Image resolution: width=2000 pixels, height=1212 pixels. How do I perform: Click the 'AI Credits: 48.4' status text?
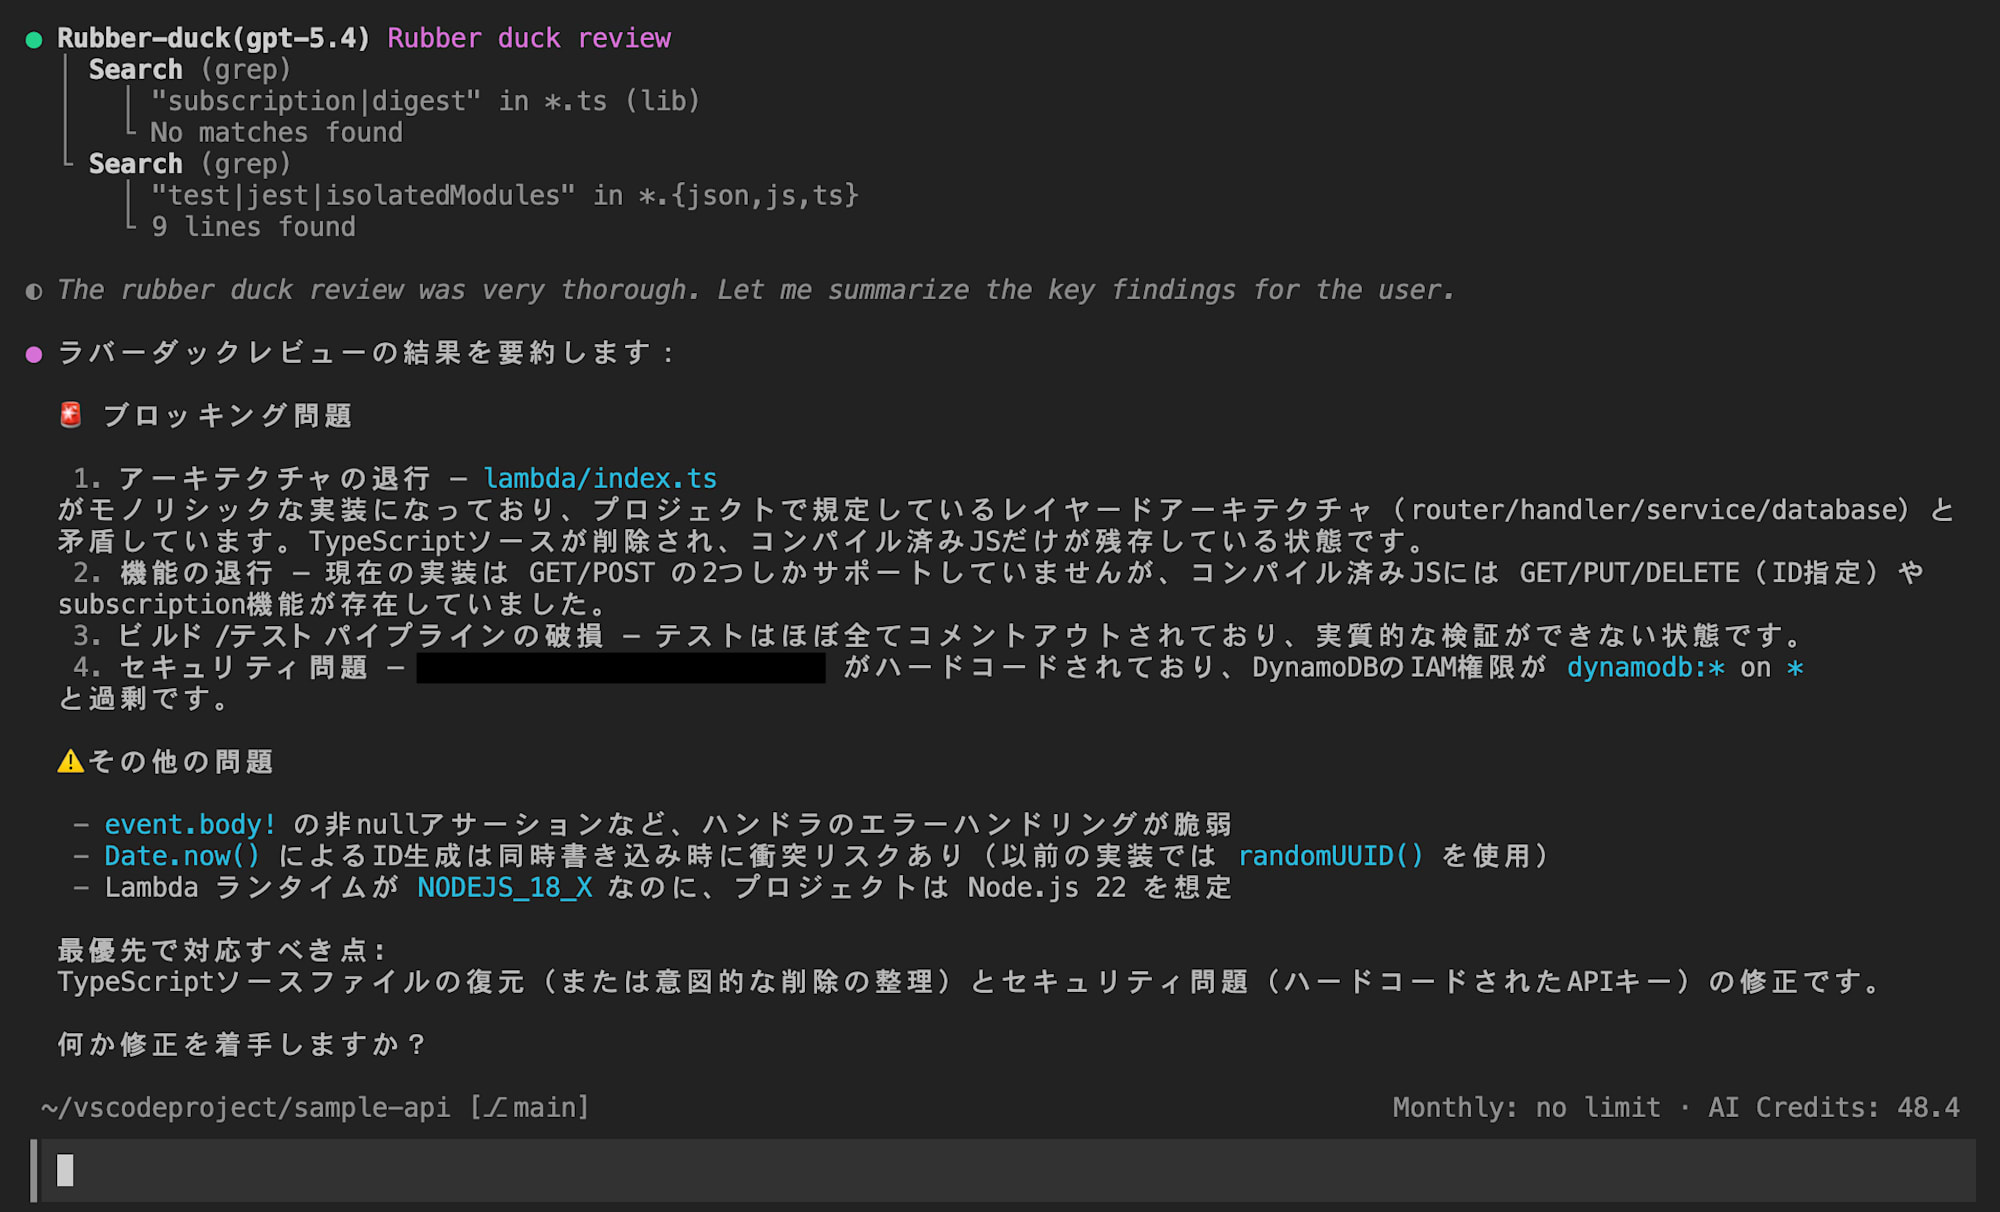[x=1834, y=1108]
